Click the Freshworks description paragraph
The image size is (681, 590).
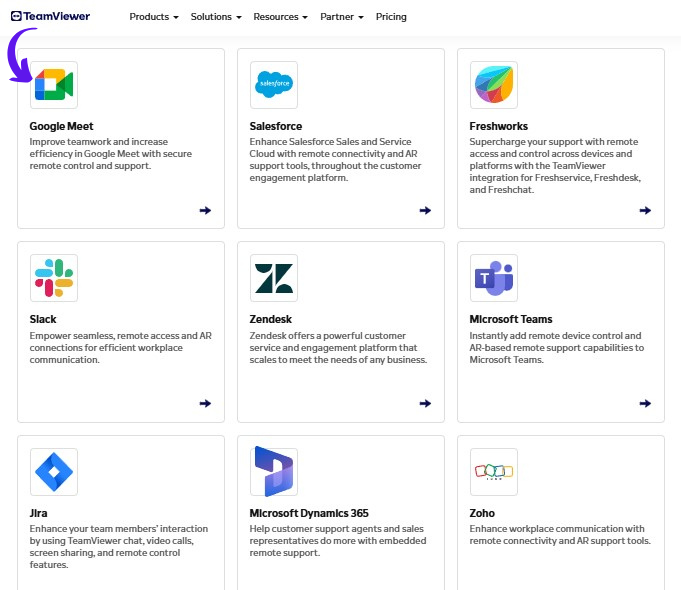555,166
